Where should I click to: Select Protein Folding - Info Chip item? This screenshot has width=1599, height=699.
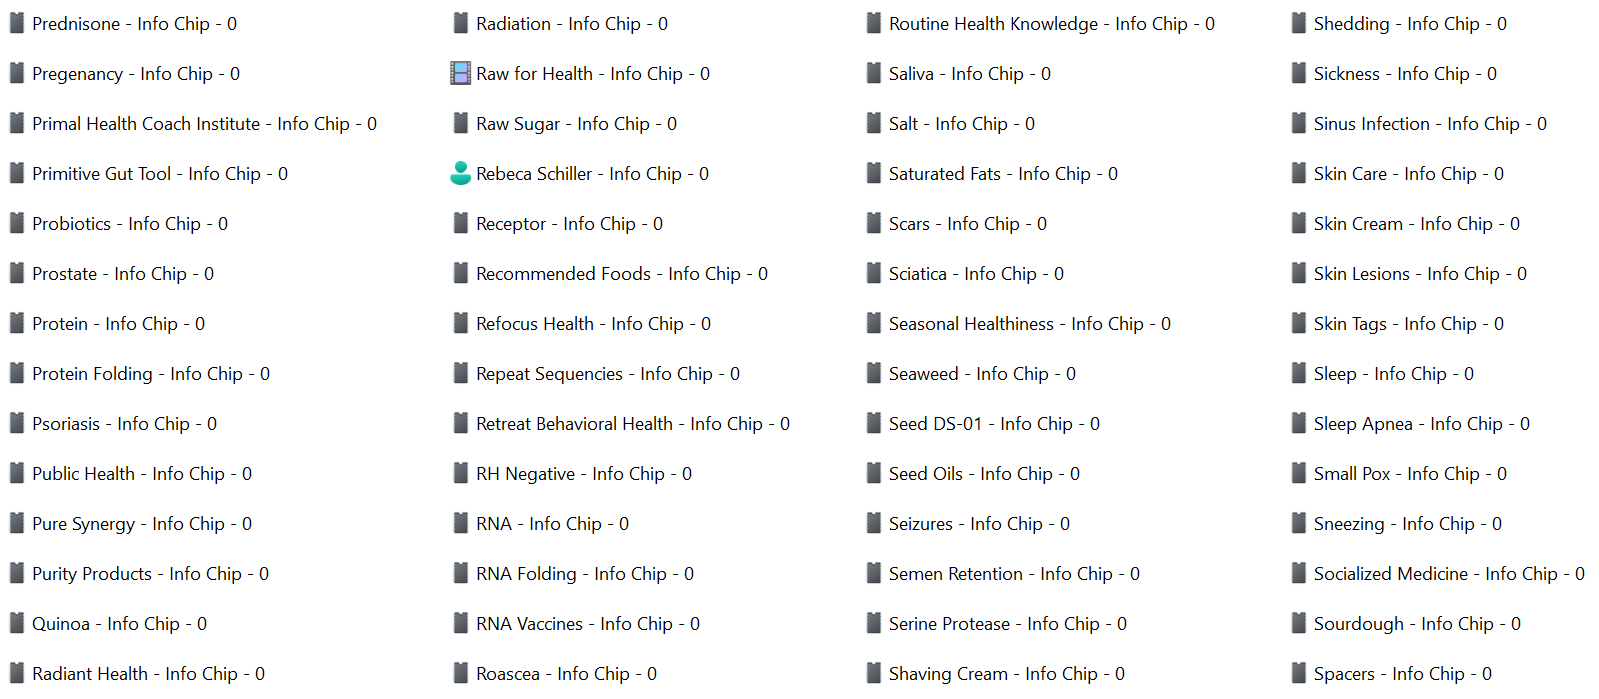(x=150, y=374)
